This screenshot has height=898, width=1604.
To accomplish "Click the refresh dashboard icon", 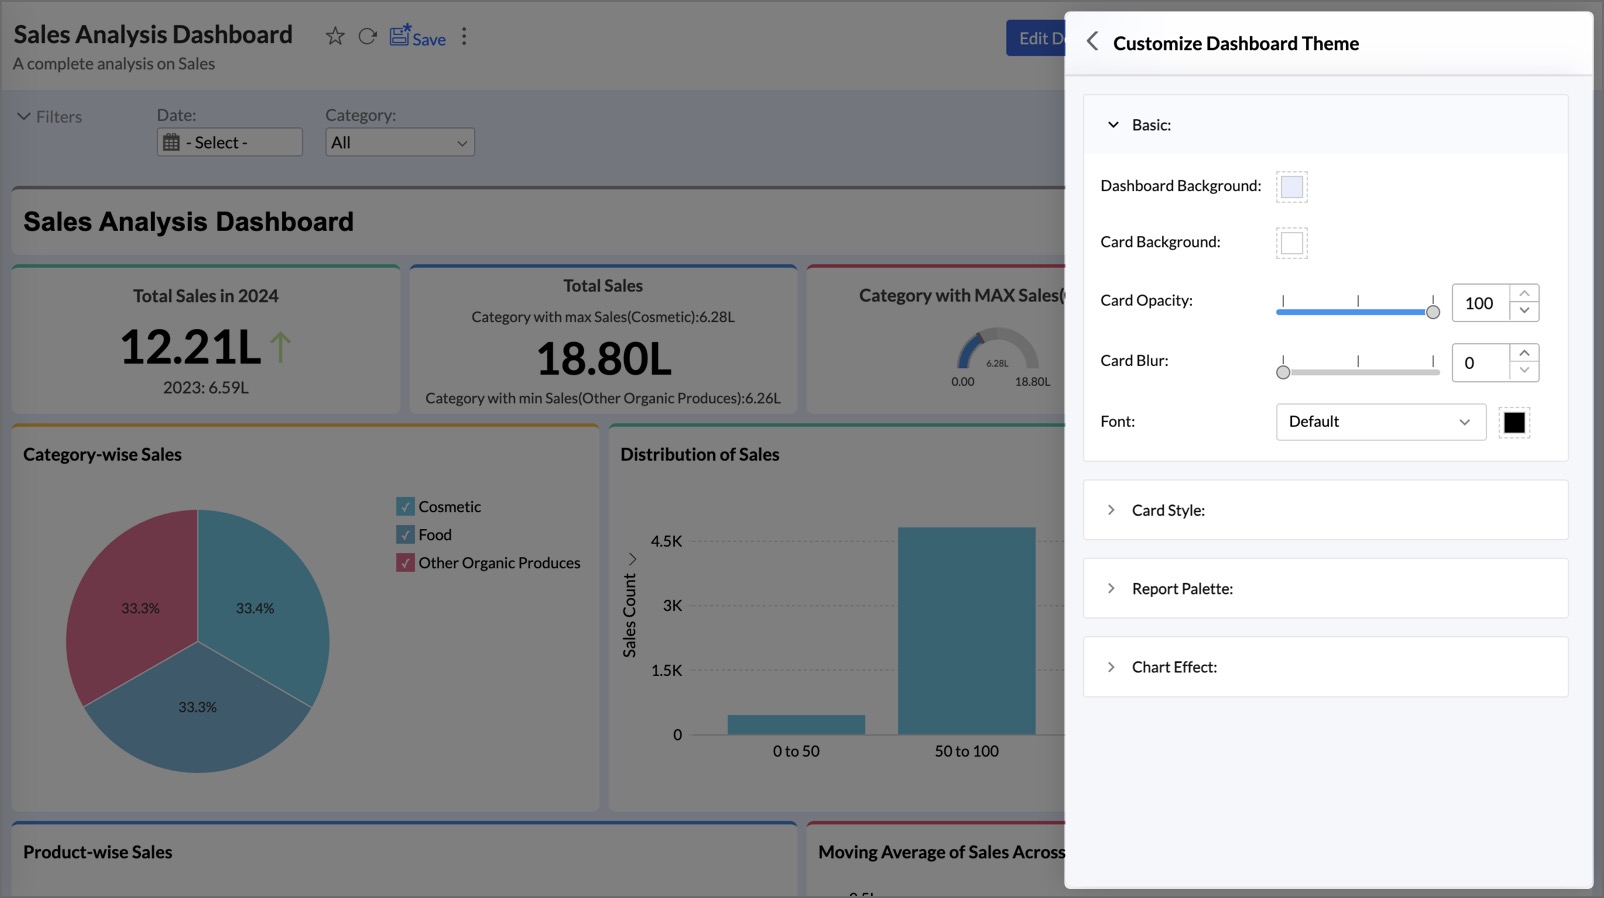I will (x=367, y=37).
